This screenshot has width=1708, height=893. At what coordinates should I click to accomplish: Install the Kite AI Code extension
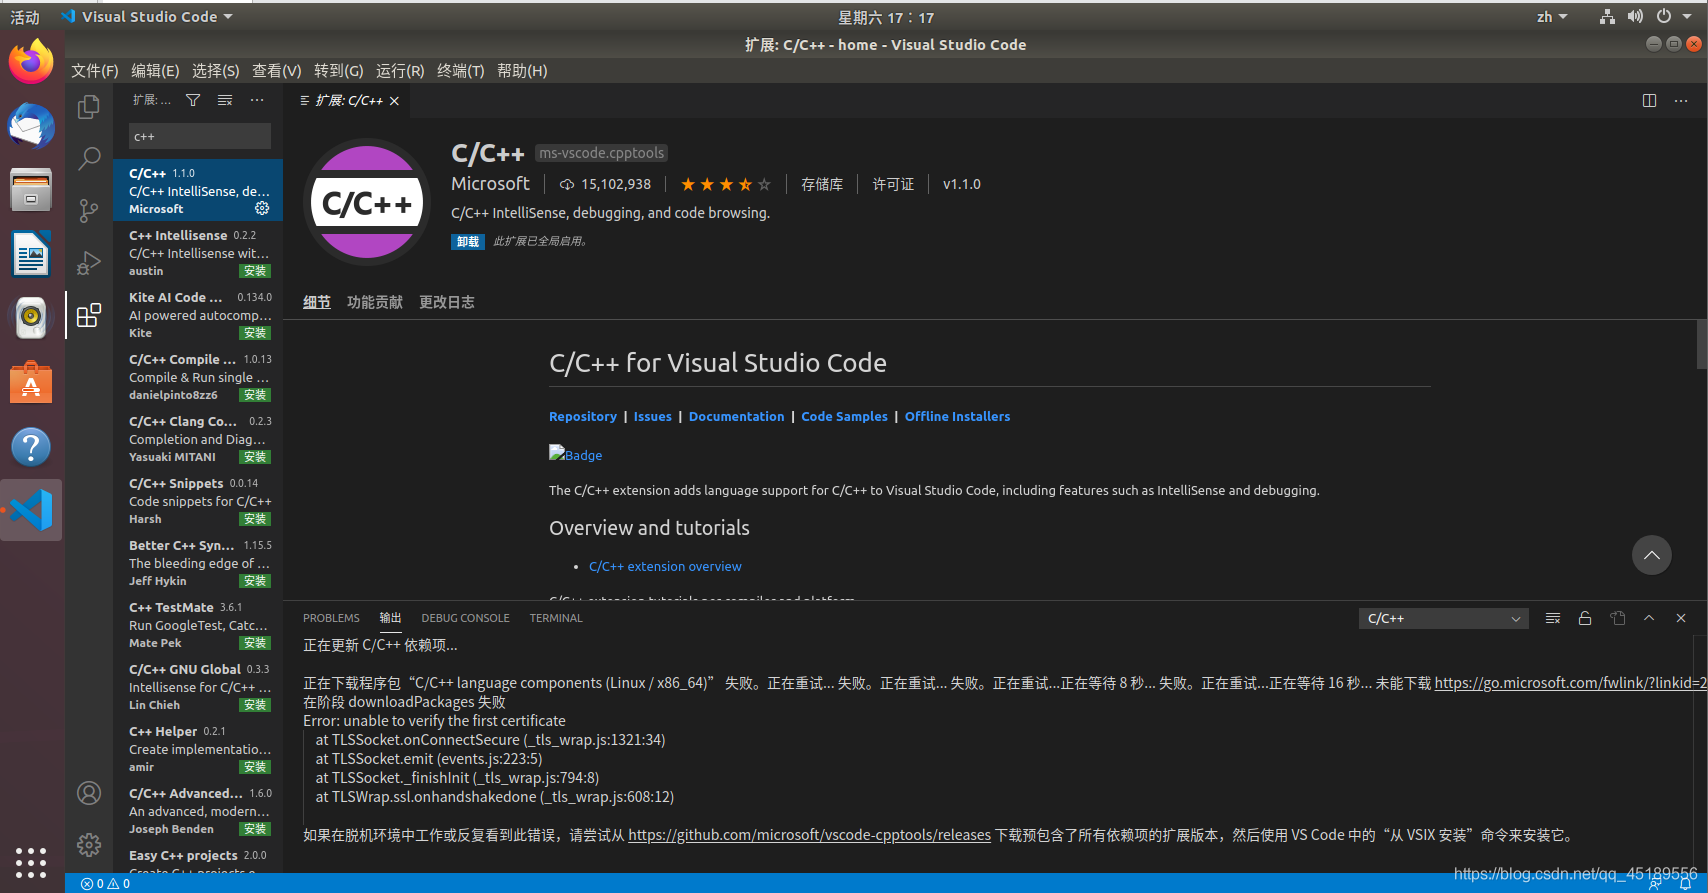(x=255, y=333)
